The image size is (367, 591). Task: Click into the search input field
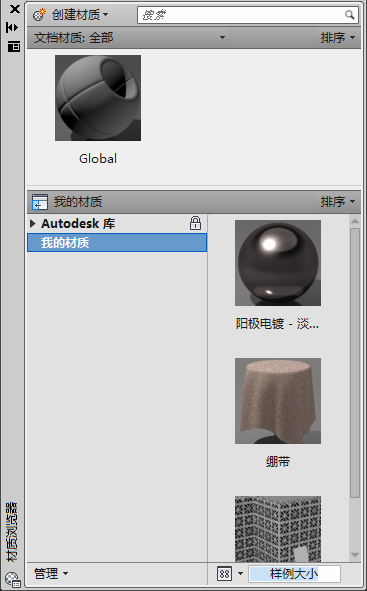tap(241, 15)
